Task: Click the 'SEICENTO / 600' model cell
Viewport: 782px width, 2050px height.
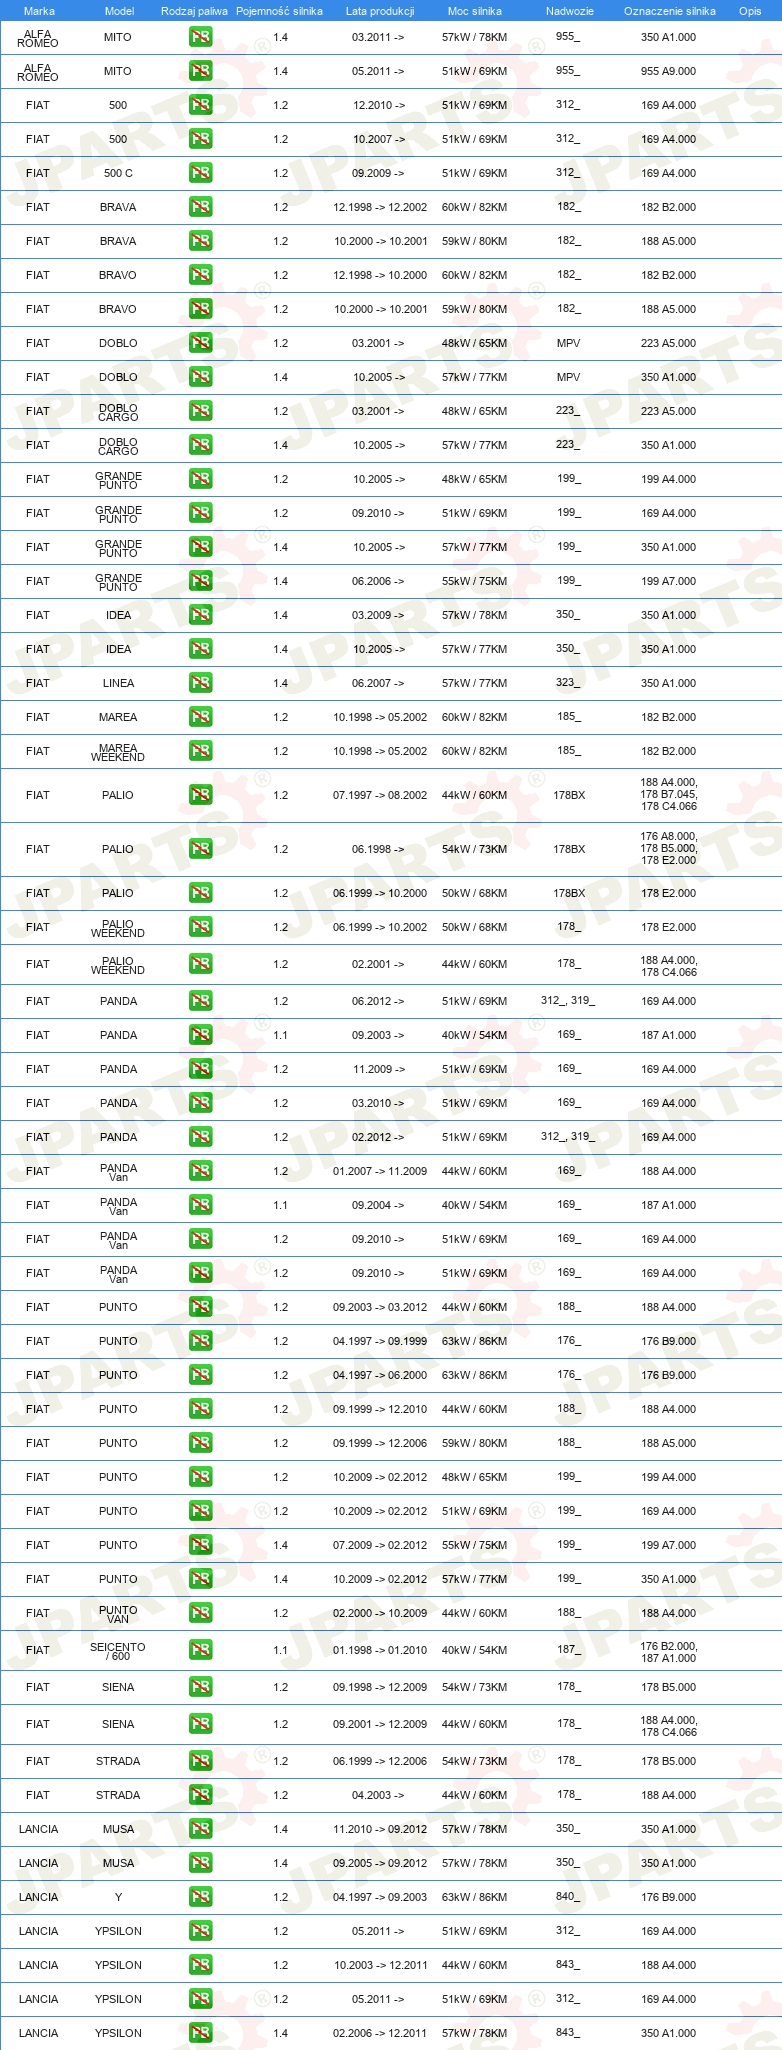Action: [118, 1651]
